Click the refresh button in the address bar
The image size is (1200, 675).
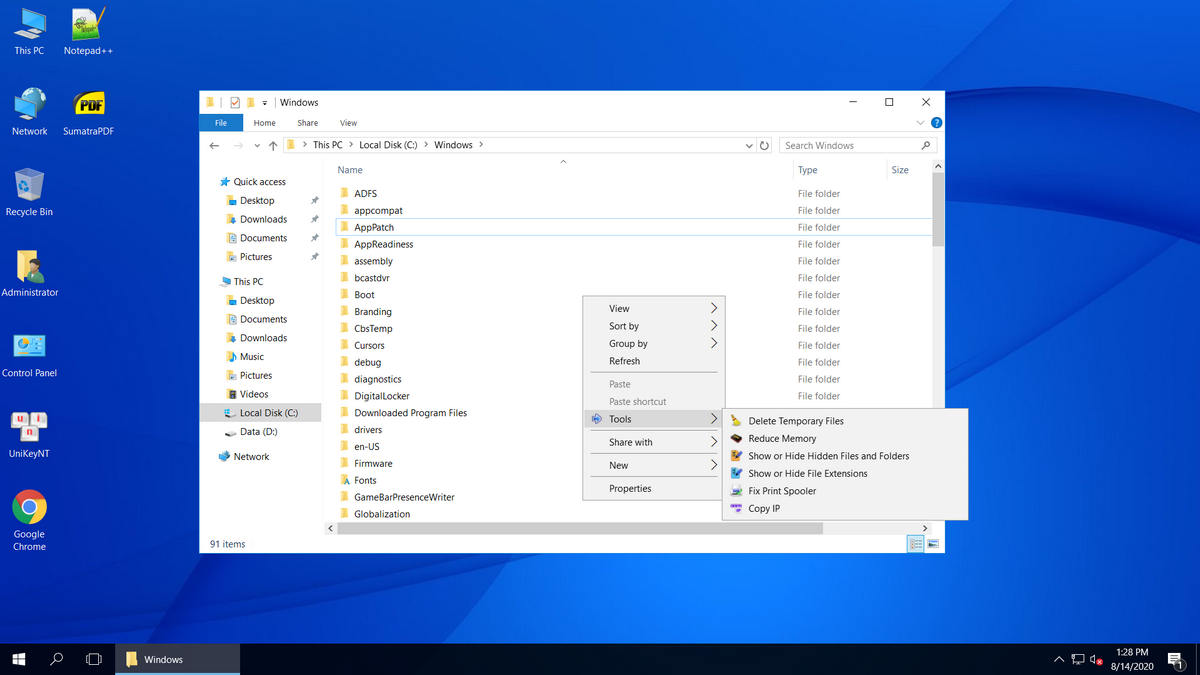(765, 145)
